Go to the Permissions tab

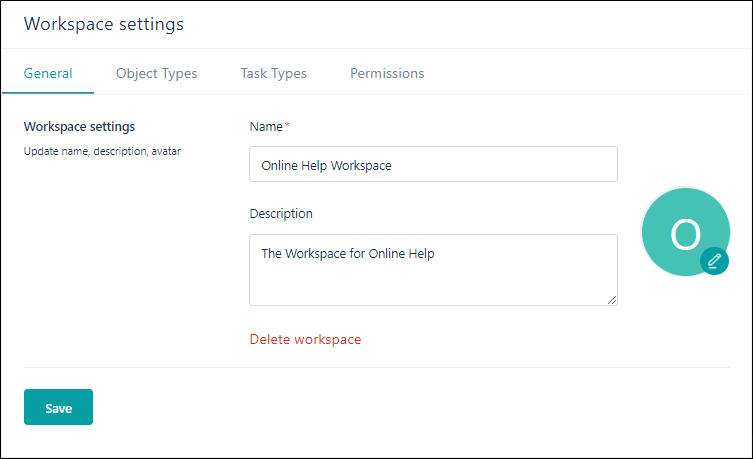click(387, 73)
